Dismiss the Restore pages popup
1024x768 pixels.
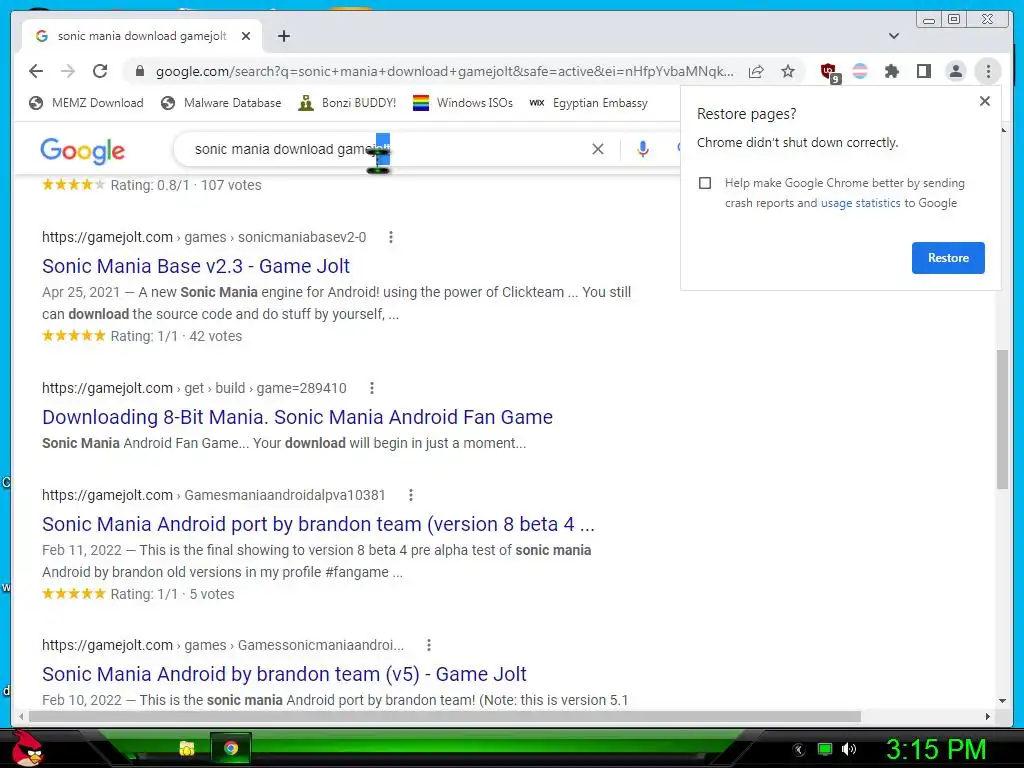tap(985, 101)
